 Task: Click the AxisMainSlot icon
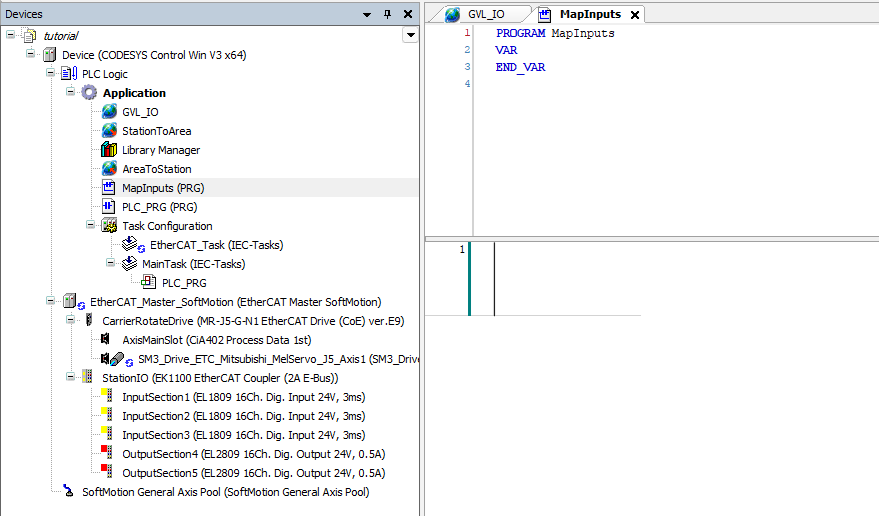coord(105,339)
